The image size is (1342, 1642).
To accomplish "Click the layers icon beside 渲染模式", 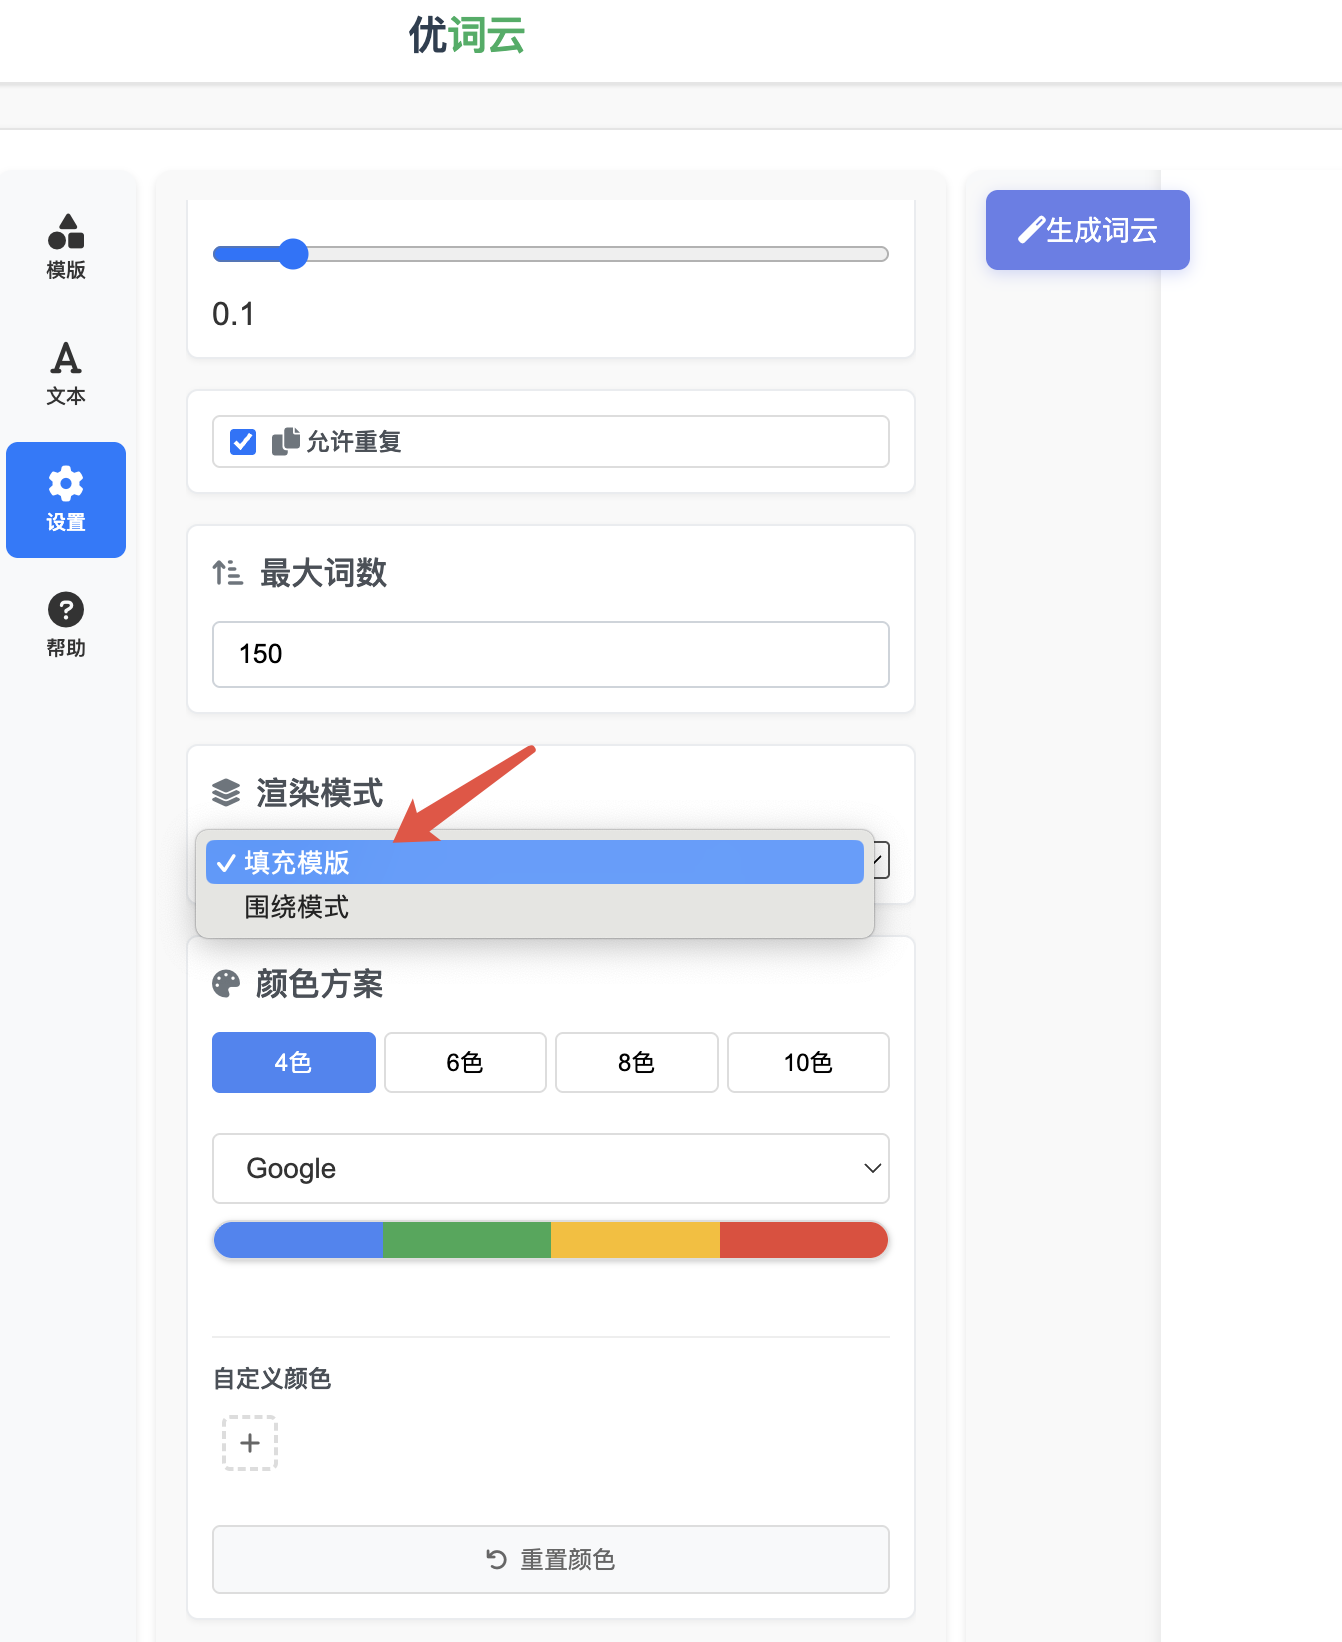I will (x=226, y=793).
